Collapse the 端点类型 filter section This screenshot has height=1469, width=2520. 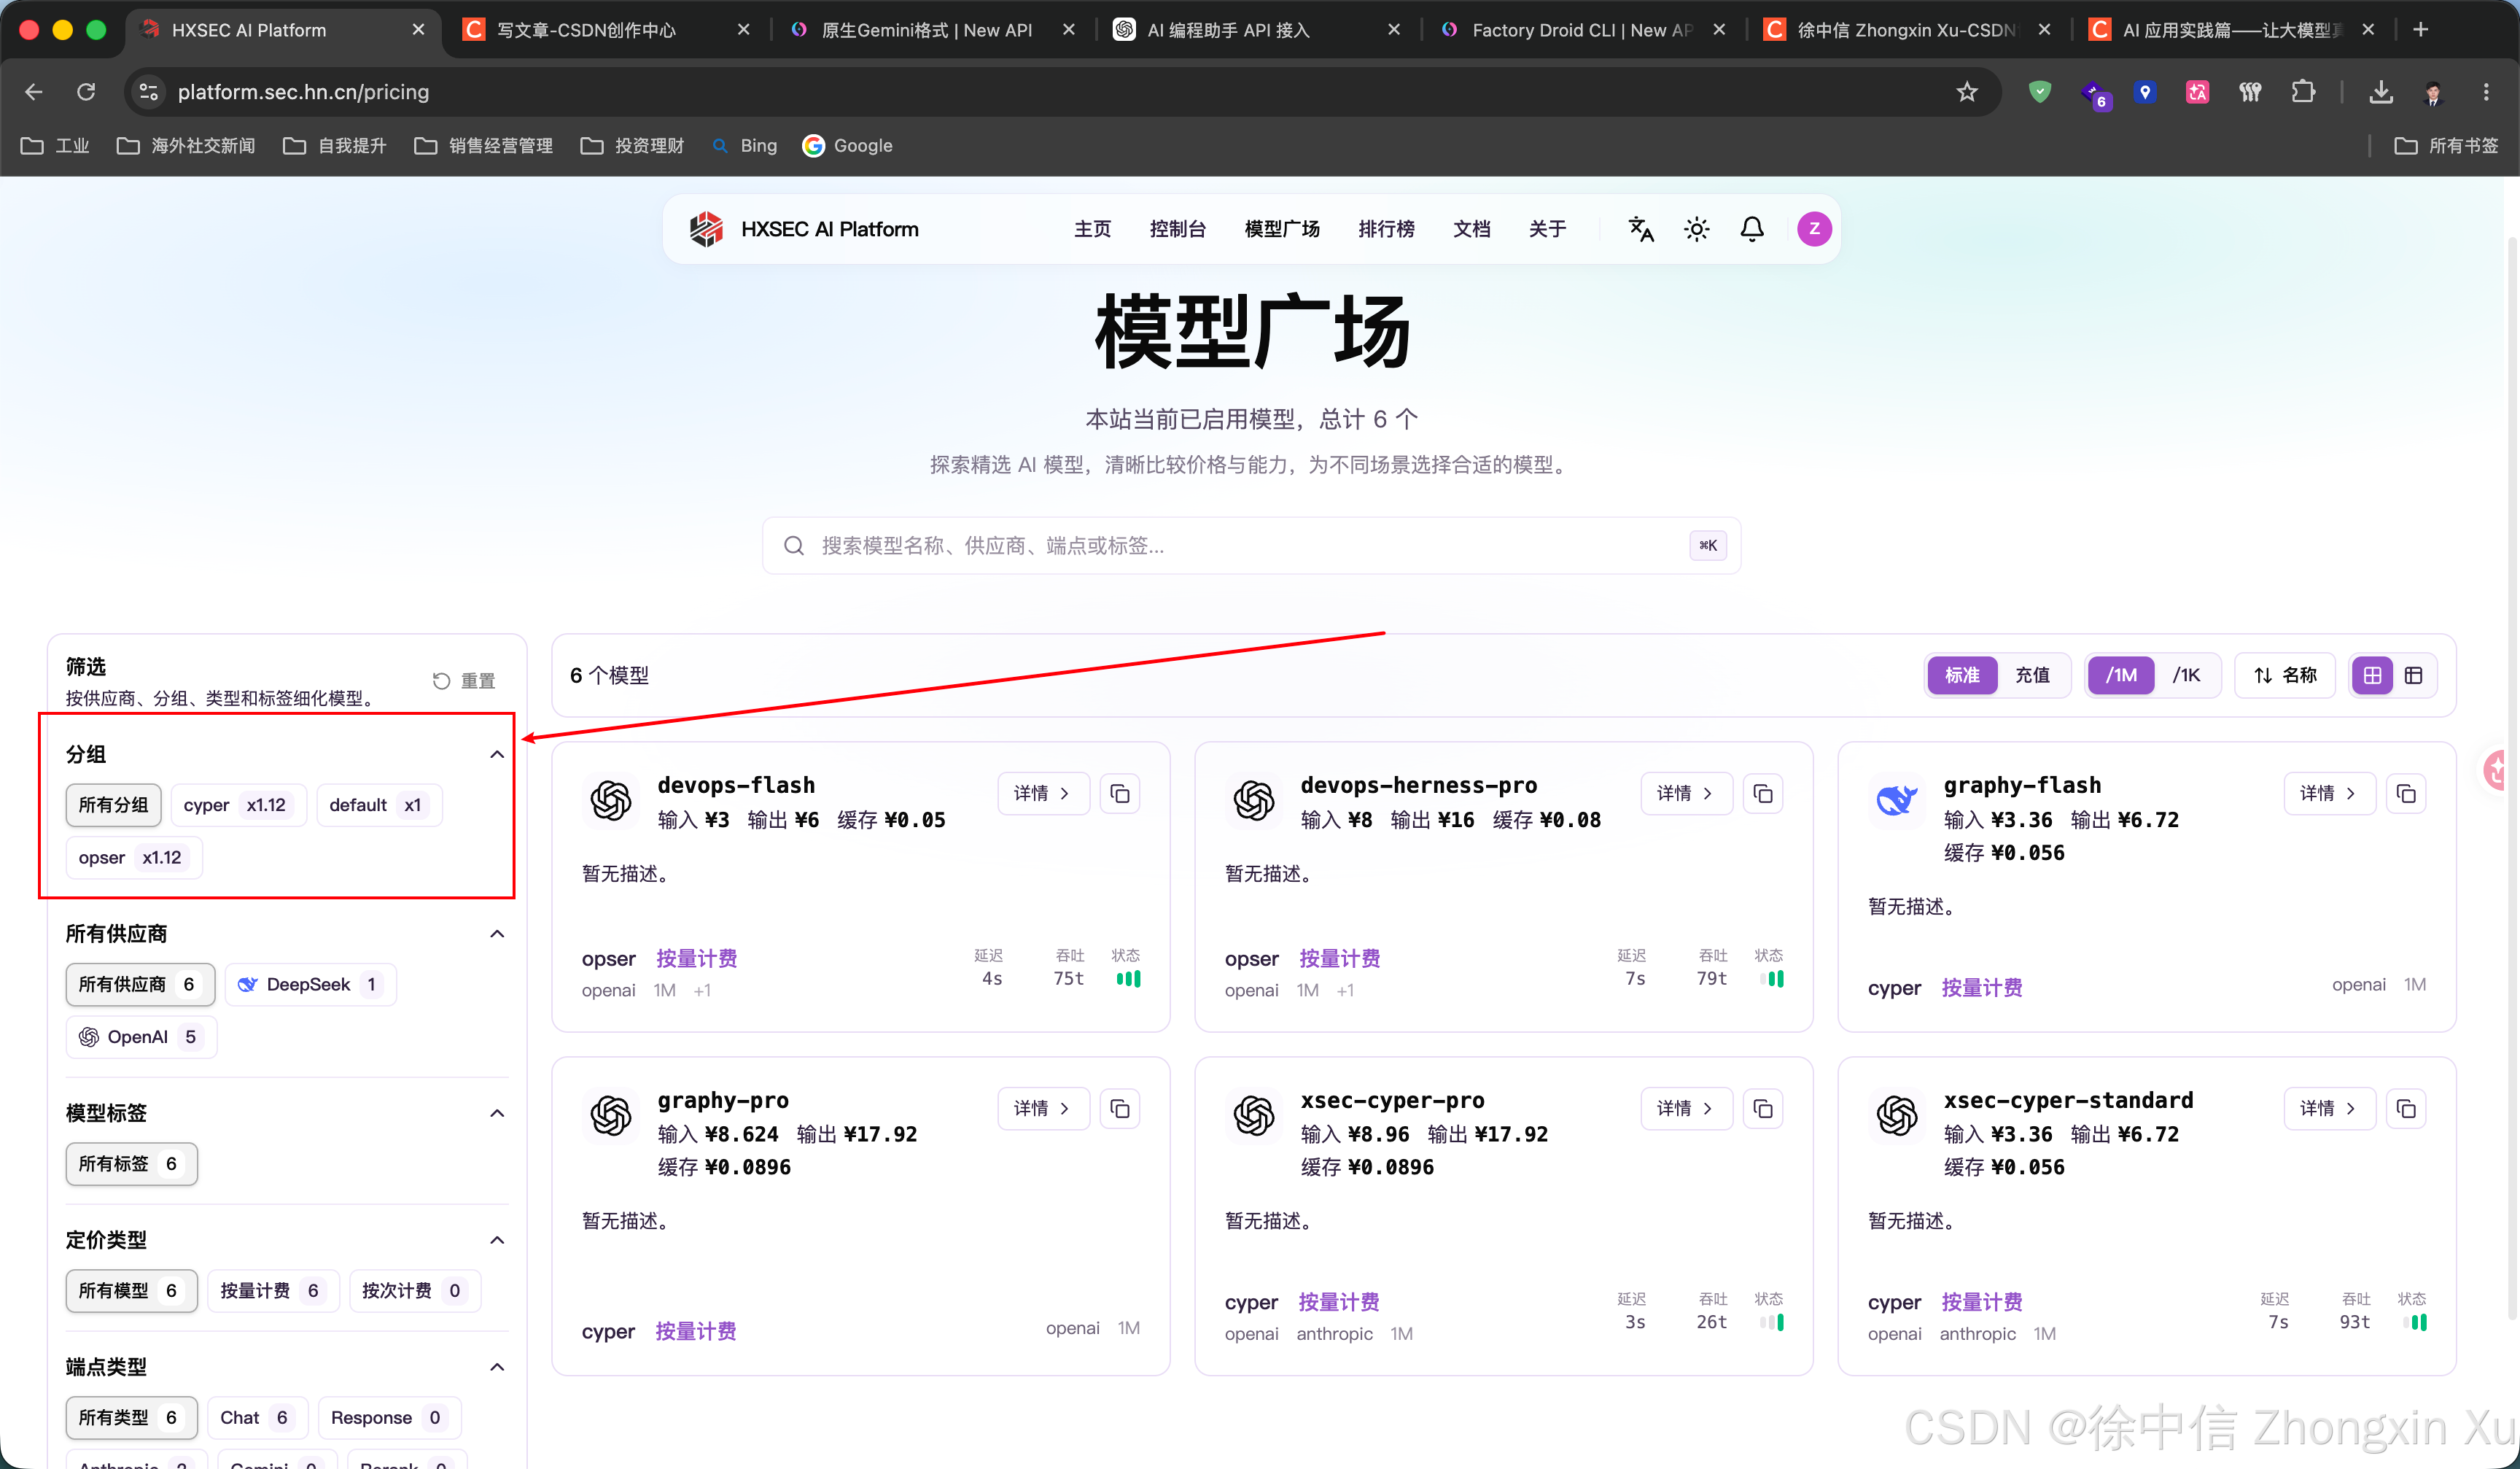coord(497,1367)
